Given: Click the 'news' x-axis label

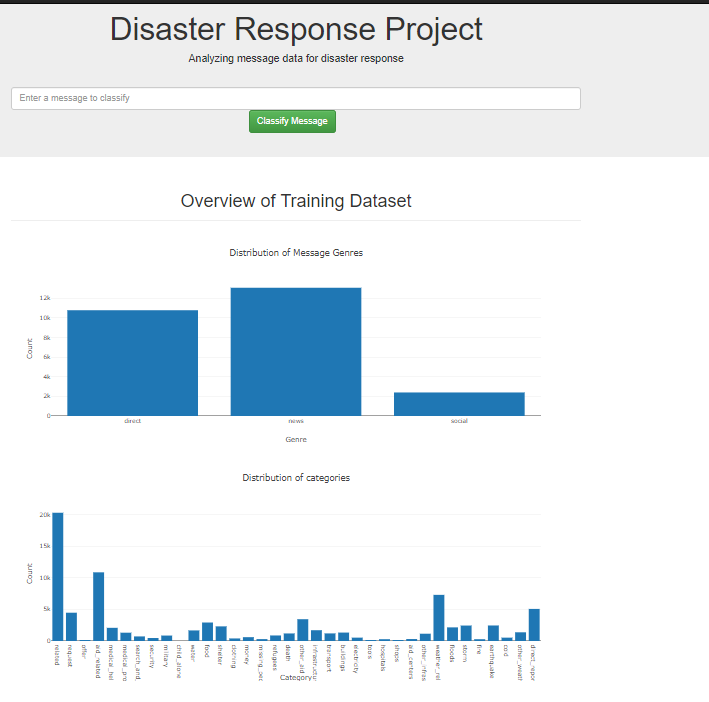Looking at the screenshot, I should click(x=296, y=421).
